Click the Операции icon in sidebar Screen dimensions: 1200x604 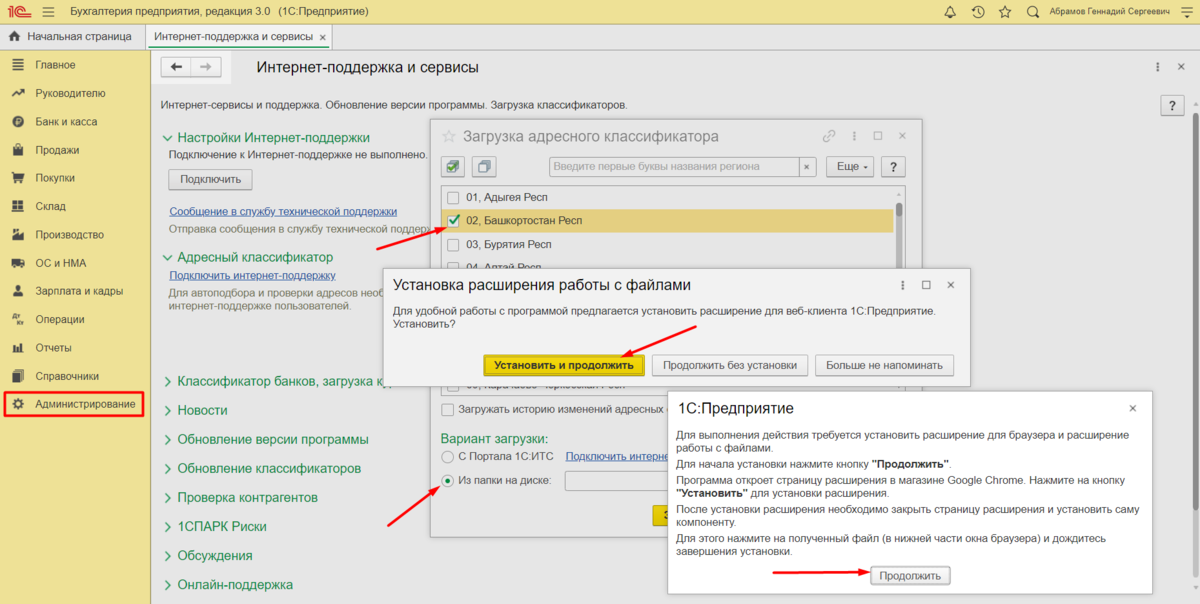[x=17, y=319]
